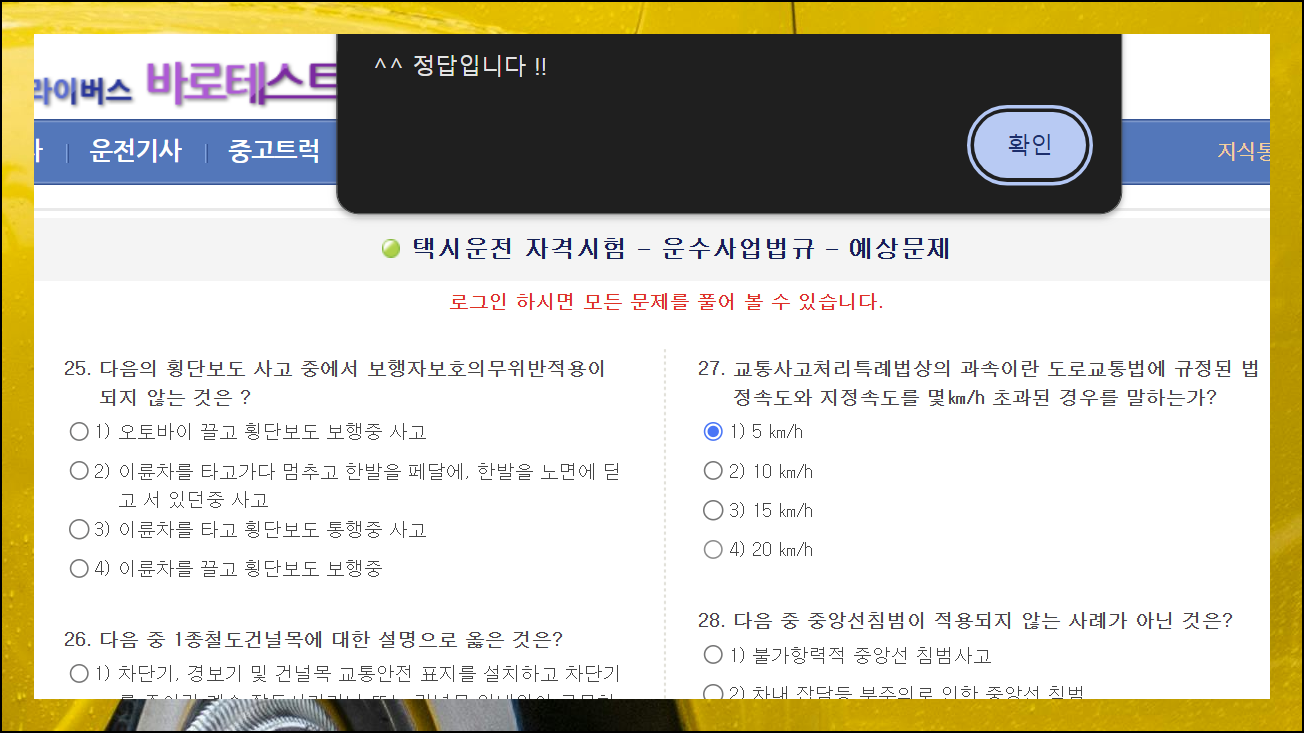The height and width of the screenshot is (733, 1304).
Task: Click the ^^ 정답입니다 !! alert message
Action: 460,67
